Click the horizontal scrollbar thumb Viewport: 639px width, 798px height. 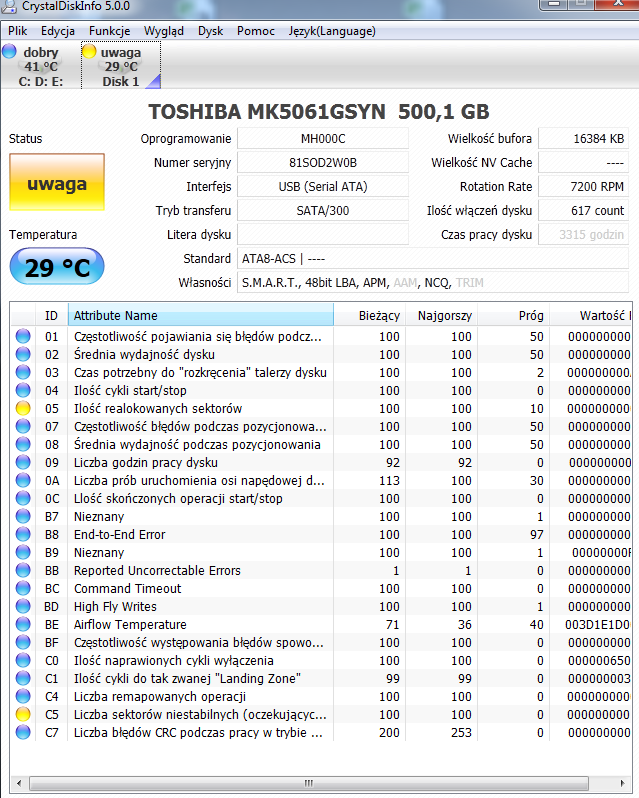[309, 783]
